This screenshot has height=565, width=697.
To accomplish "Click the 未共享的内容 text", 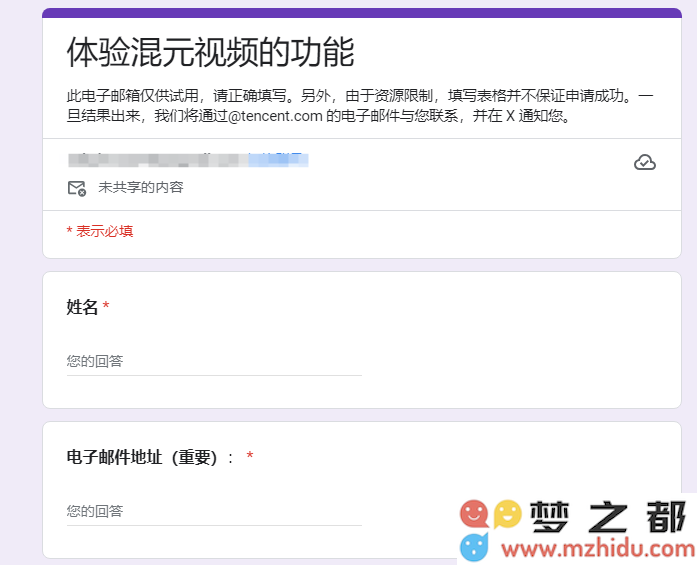I will coord(140,187).
